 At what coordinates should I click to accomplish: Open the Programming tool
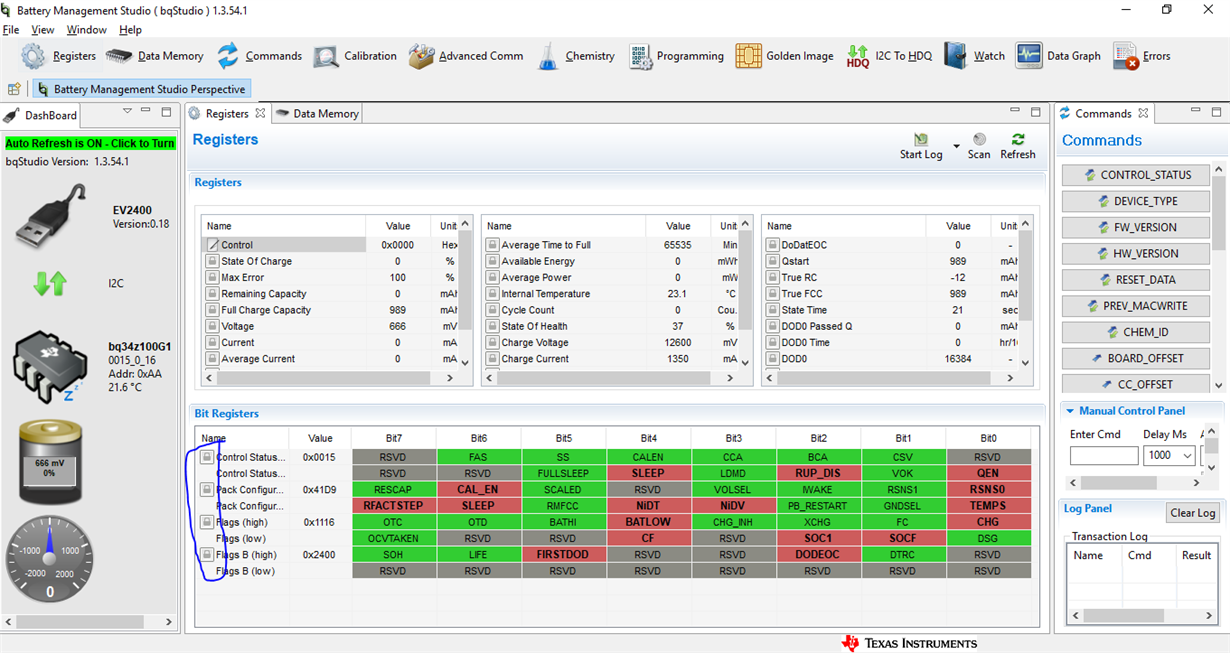[x=676, y=56]
